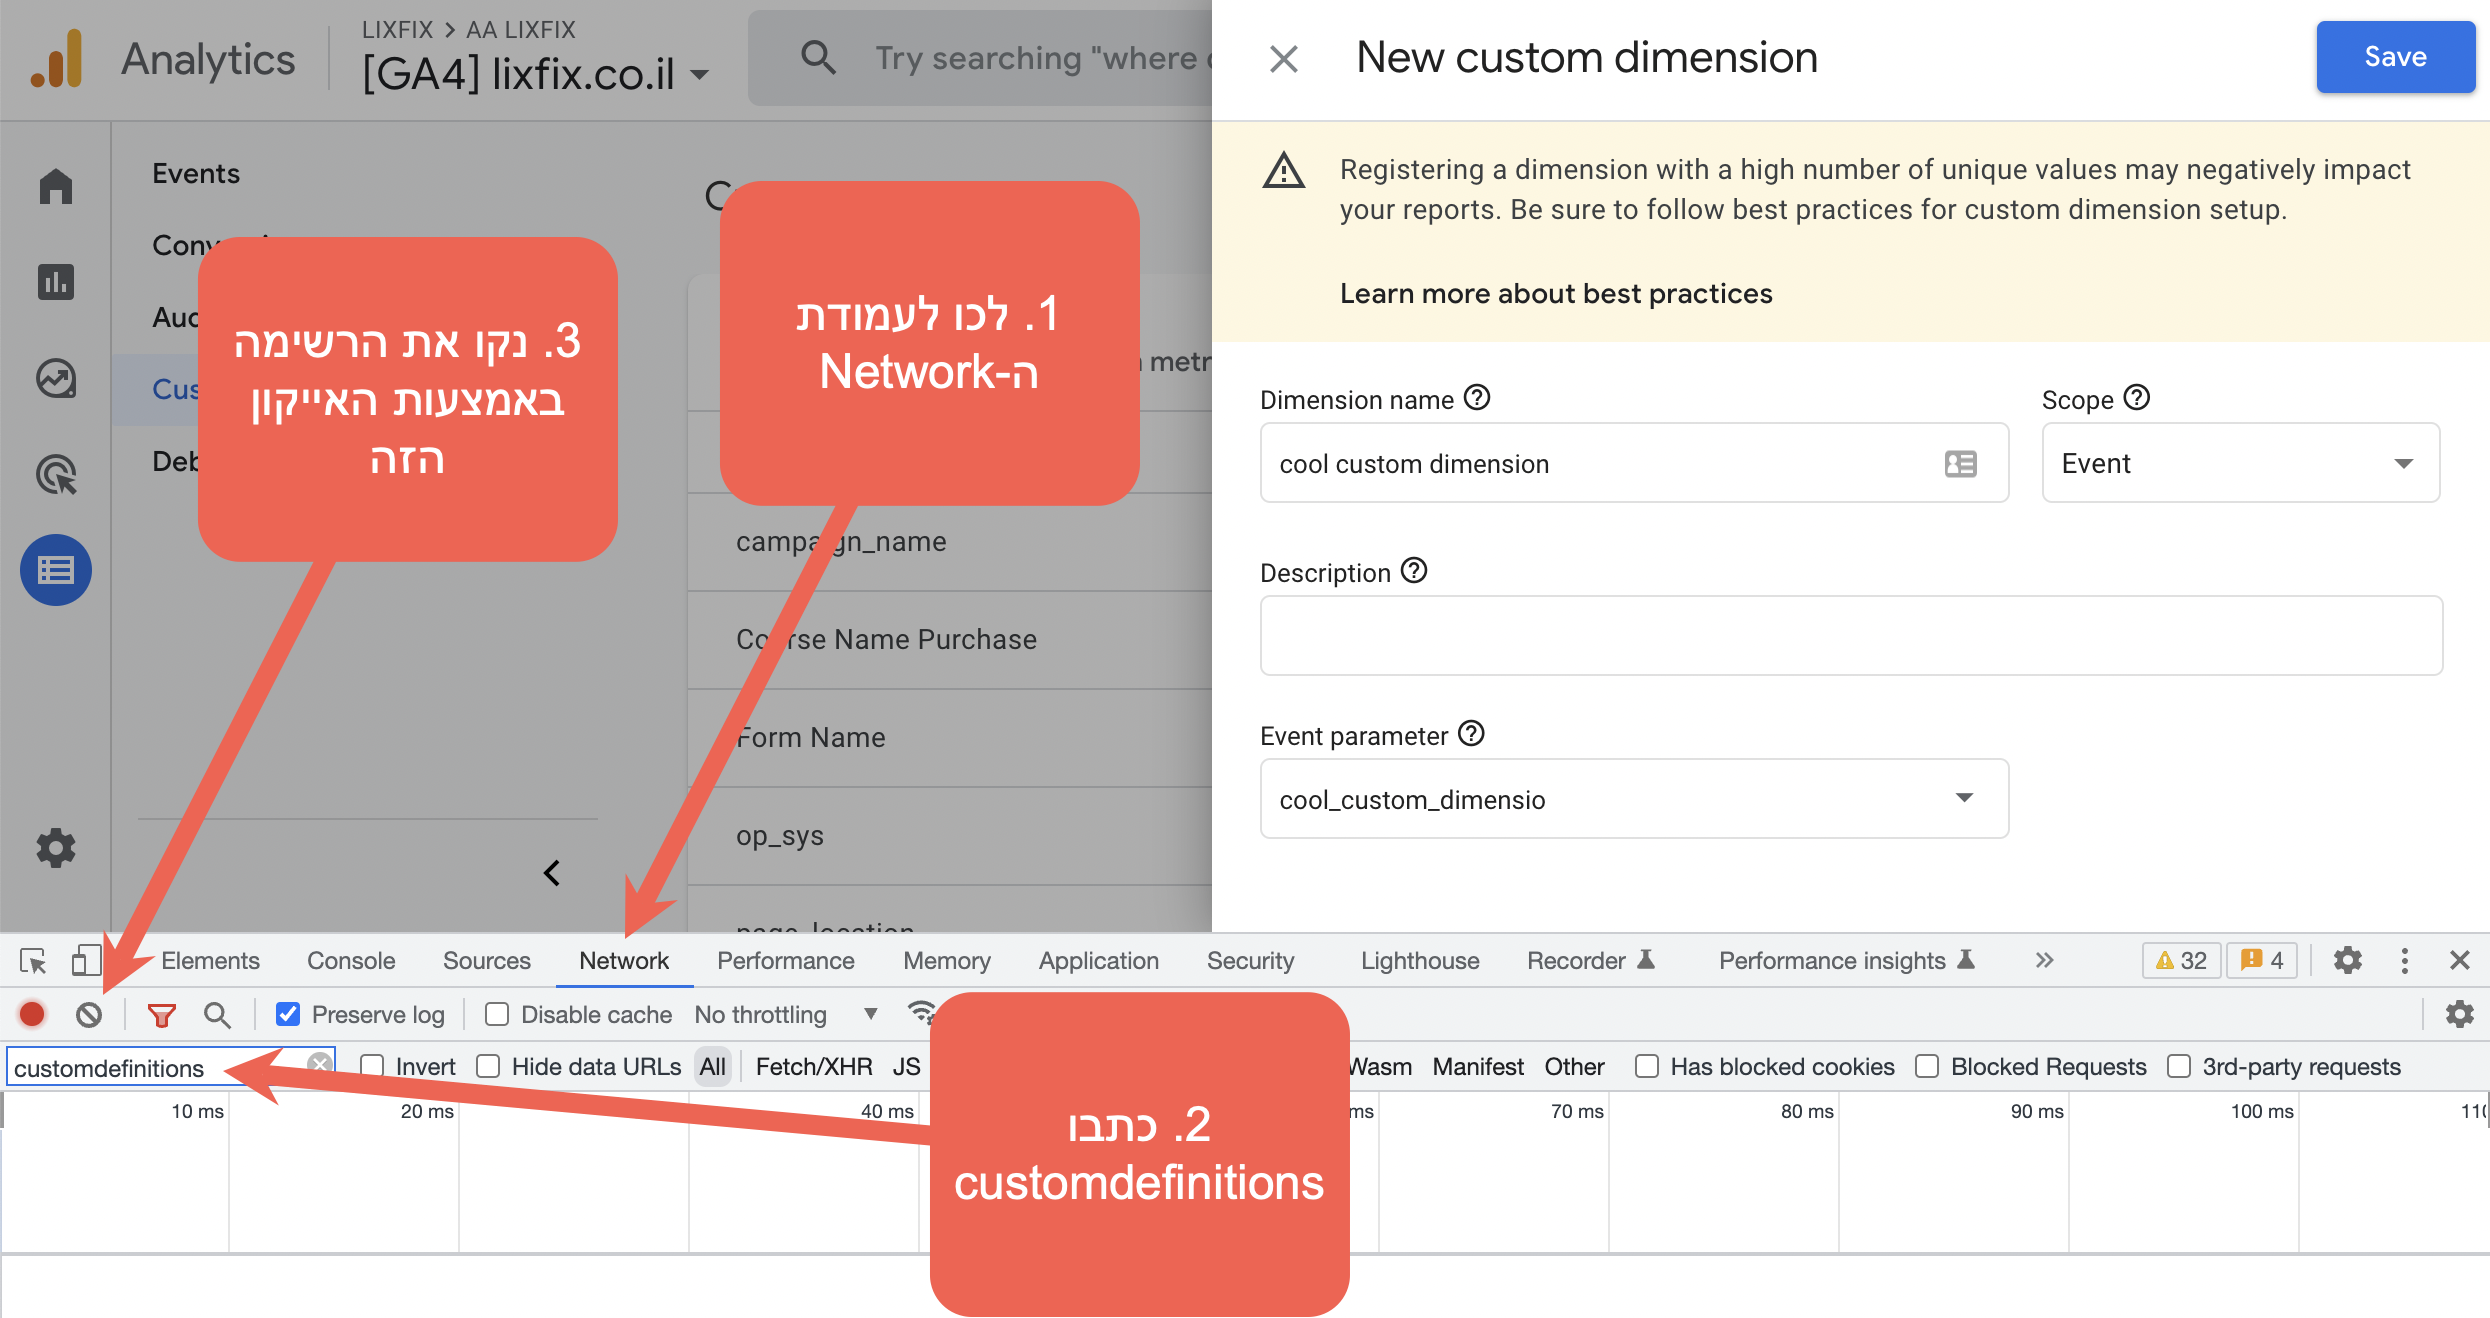Click the Event parameter help icon
2490x1318 pixels.
point(1471,734)
